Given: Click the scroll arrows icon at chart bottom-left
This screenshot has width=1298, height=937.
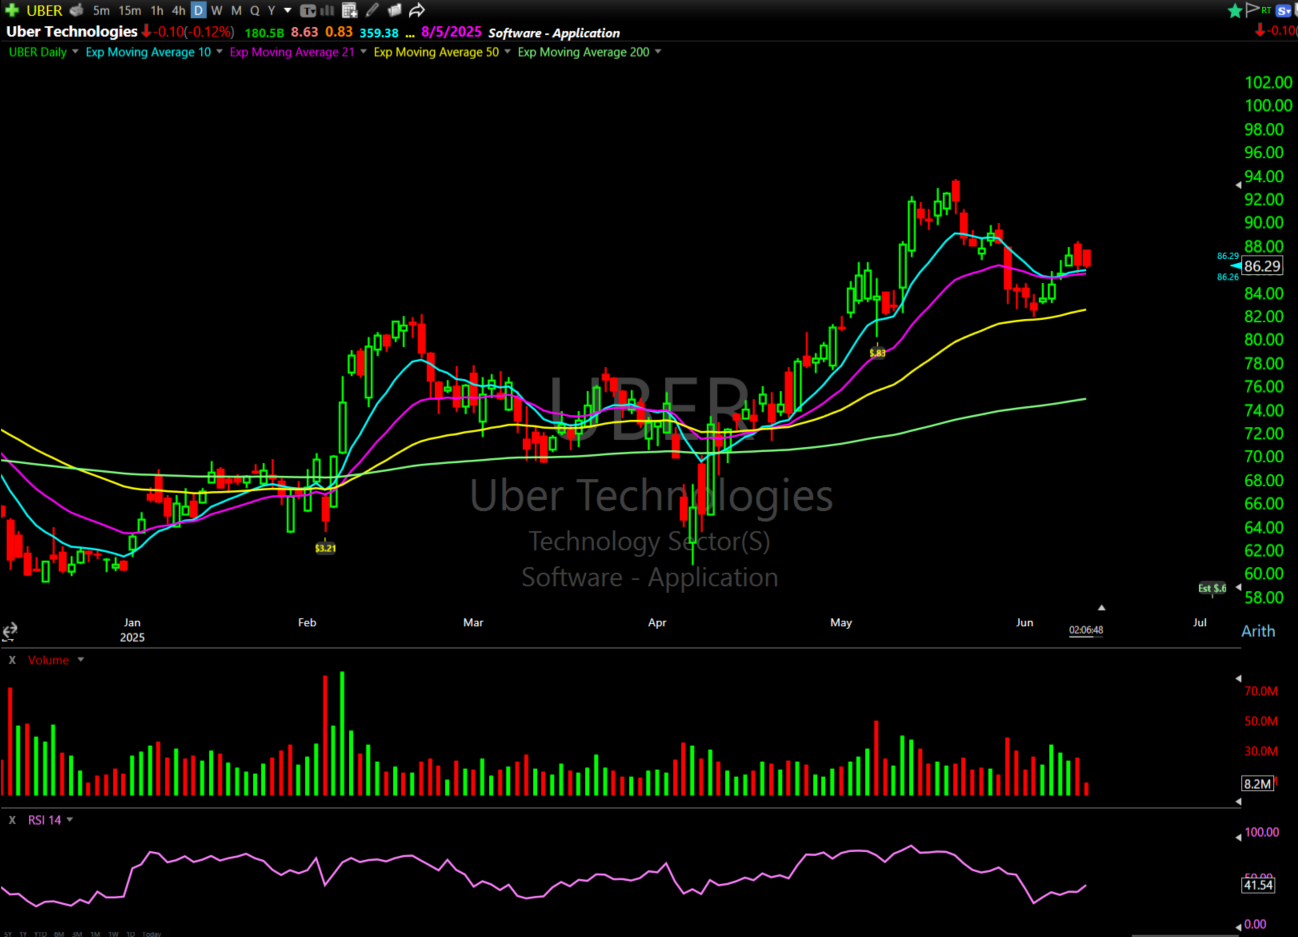Looking at the screenshot, I should [x=9, y=631].
